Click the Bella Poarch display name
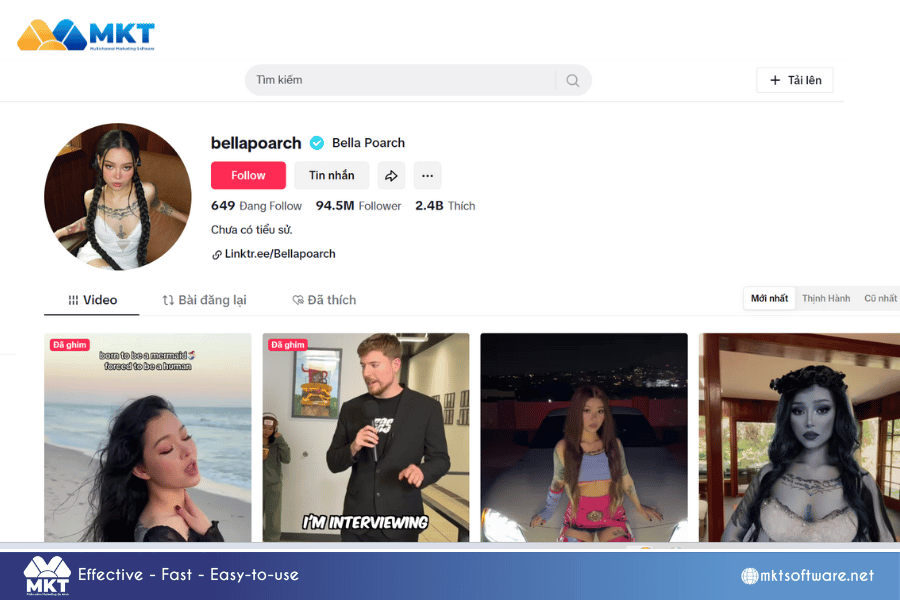The image size is (900, 600). [368, 143]
